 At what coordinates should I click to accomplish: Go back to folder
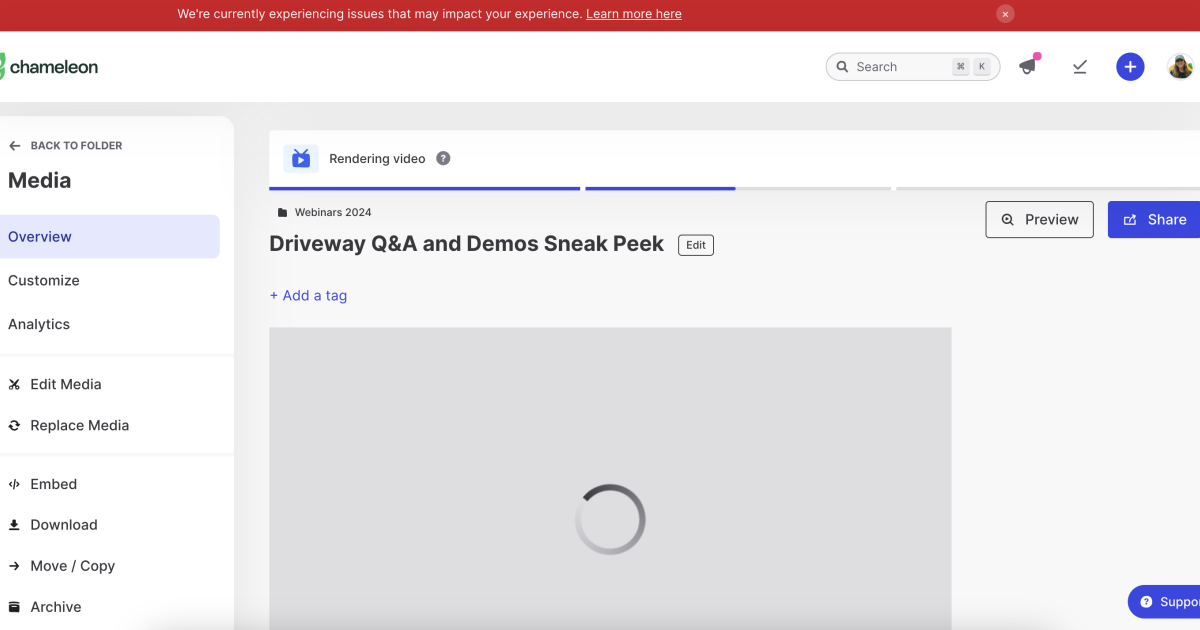66,145
